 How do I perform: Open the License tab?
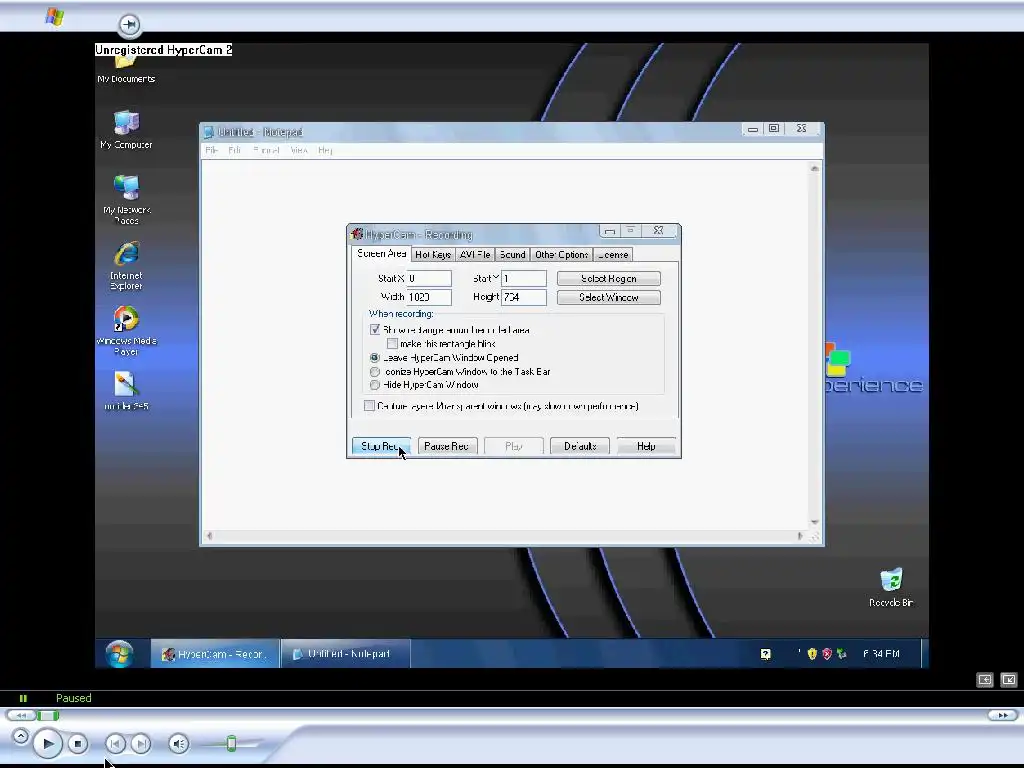(613, 255)
